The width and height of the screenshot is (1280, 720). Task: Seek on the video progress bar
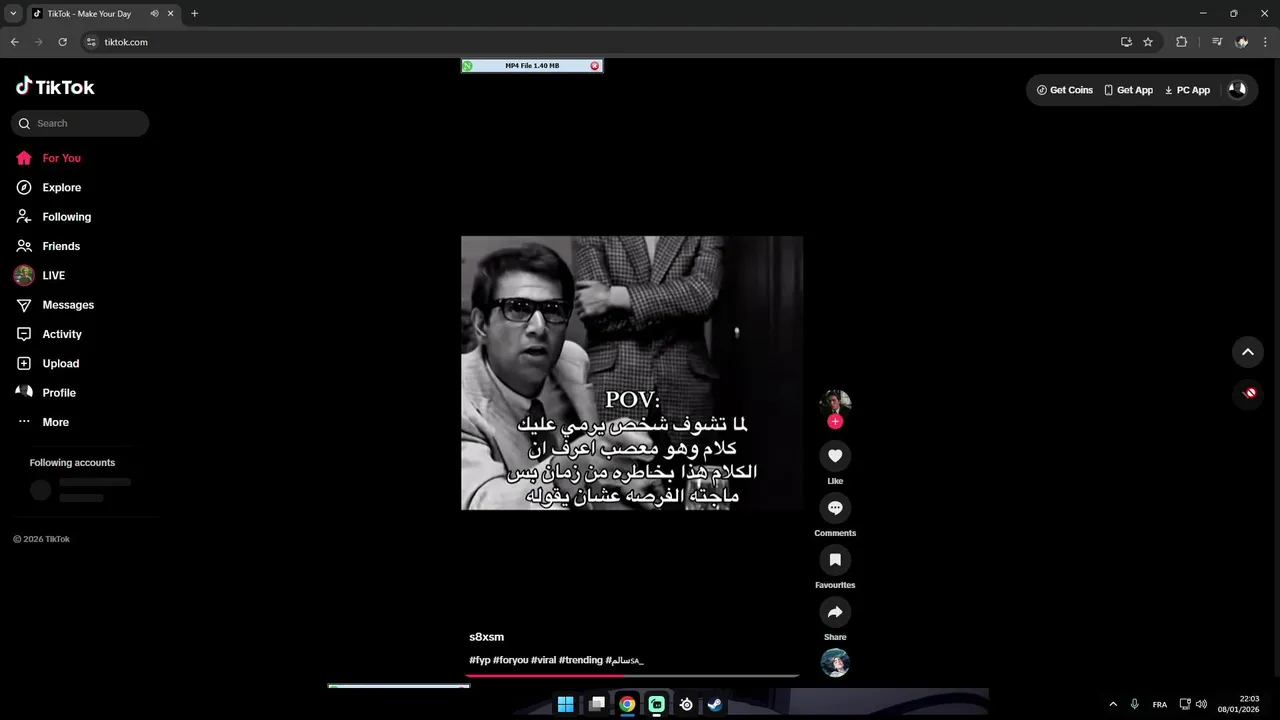632,676
